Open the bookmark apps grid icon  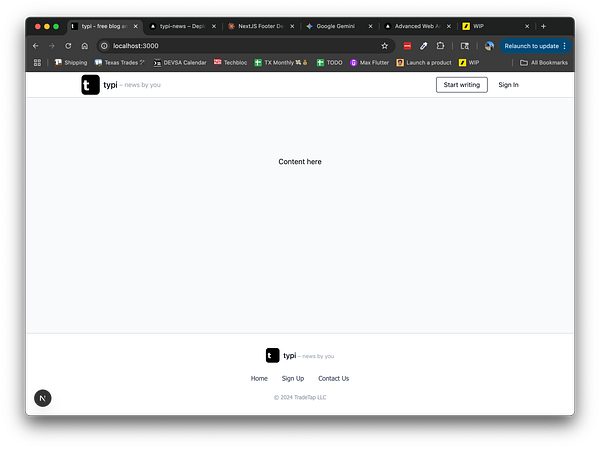coord(37,62)
